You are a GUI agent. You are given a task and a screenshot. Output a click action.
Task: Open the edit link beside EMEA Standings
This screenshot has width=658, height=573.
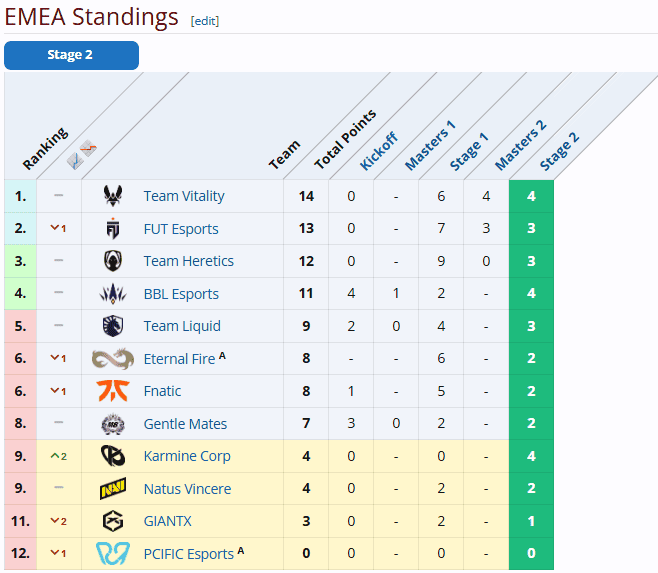[x=205, y=21]
